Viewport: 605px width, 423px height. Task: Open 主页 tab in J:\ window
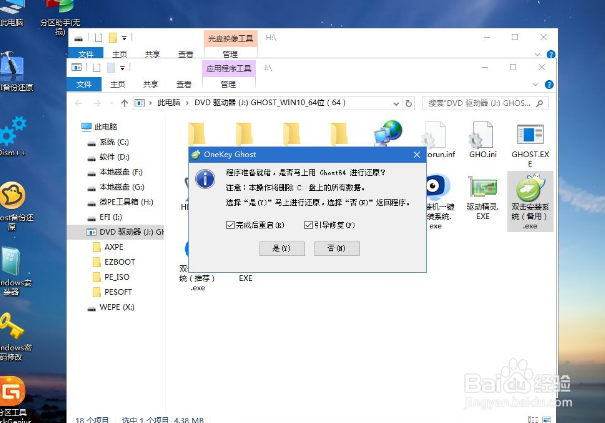(x=118, y=84)
